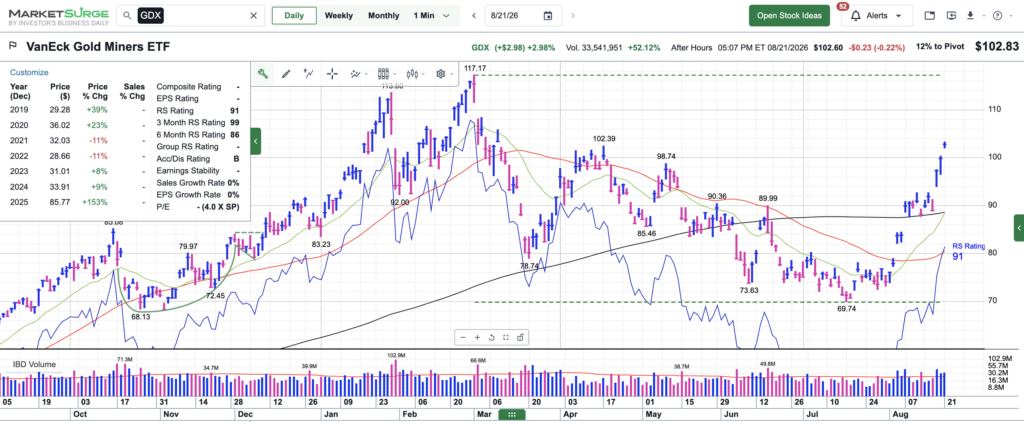1024x422 pixels.
Task: Open the 1 Min interval dropdown
Action: point(432,16)
